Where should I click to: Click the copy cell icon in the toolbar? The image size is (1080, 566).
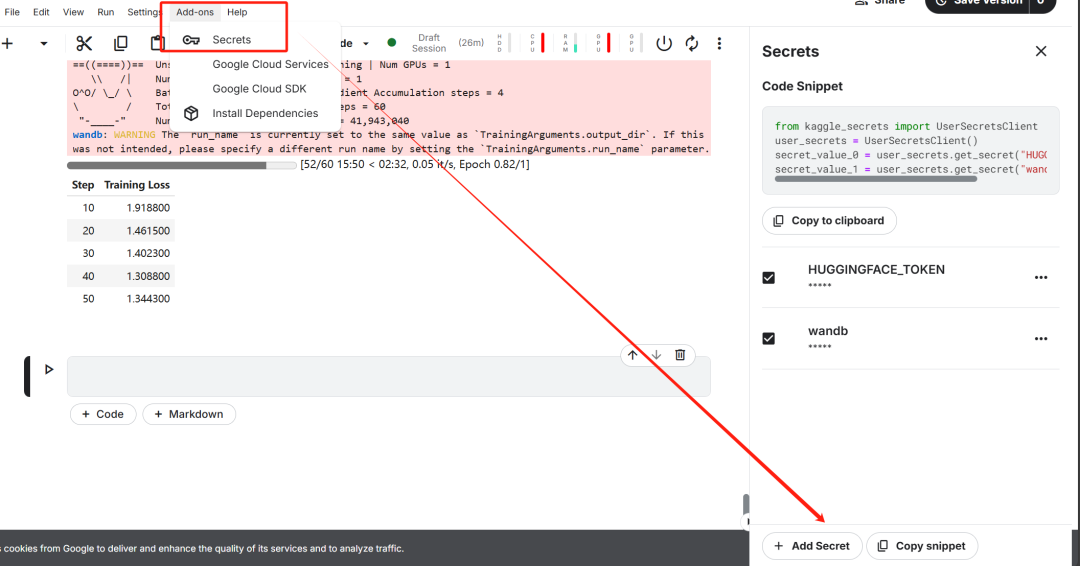(121, 43)
